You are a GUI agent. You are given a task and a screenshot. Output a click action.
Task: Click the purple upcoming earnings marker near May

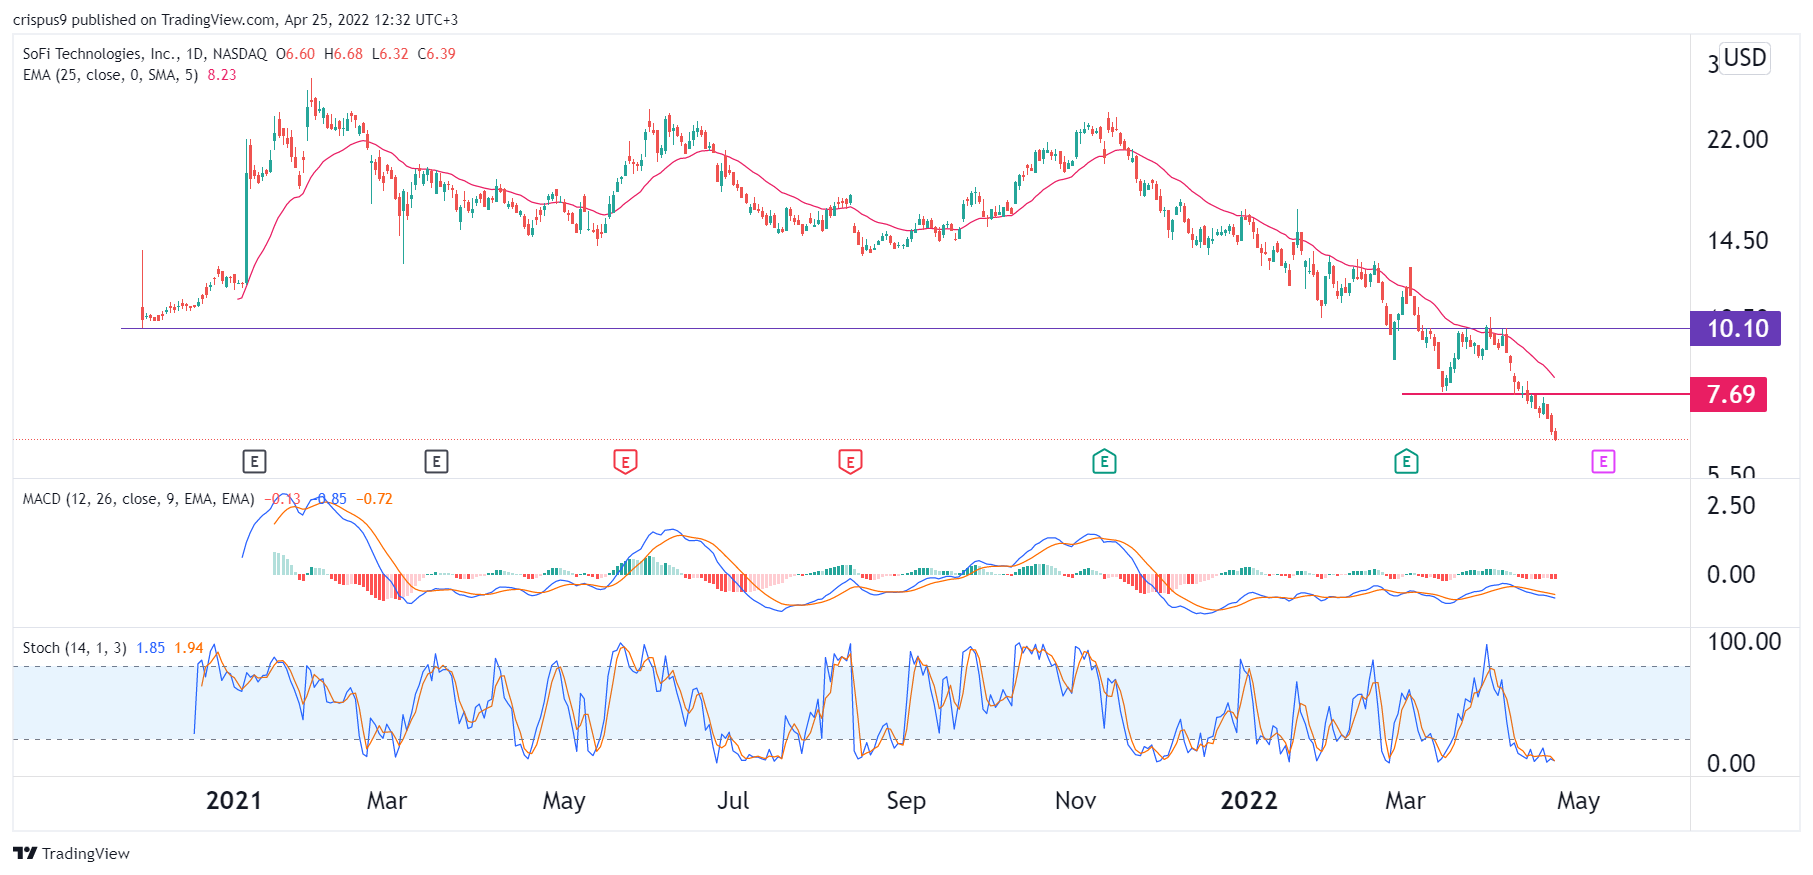coord(1603,461)
